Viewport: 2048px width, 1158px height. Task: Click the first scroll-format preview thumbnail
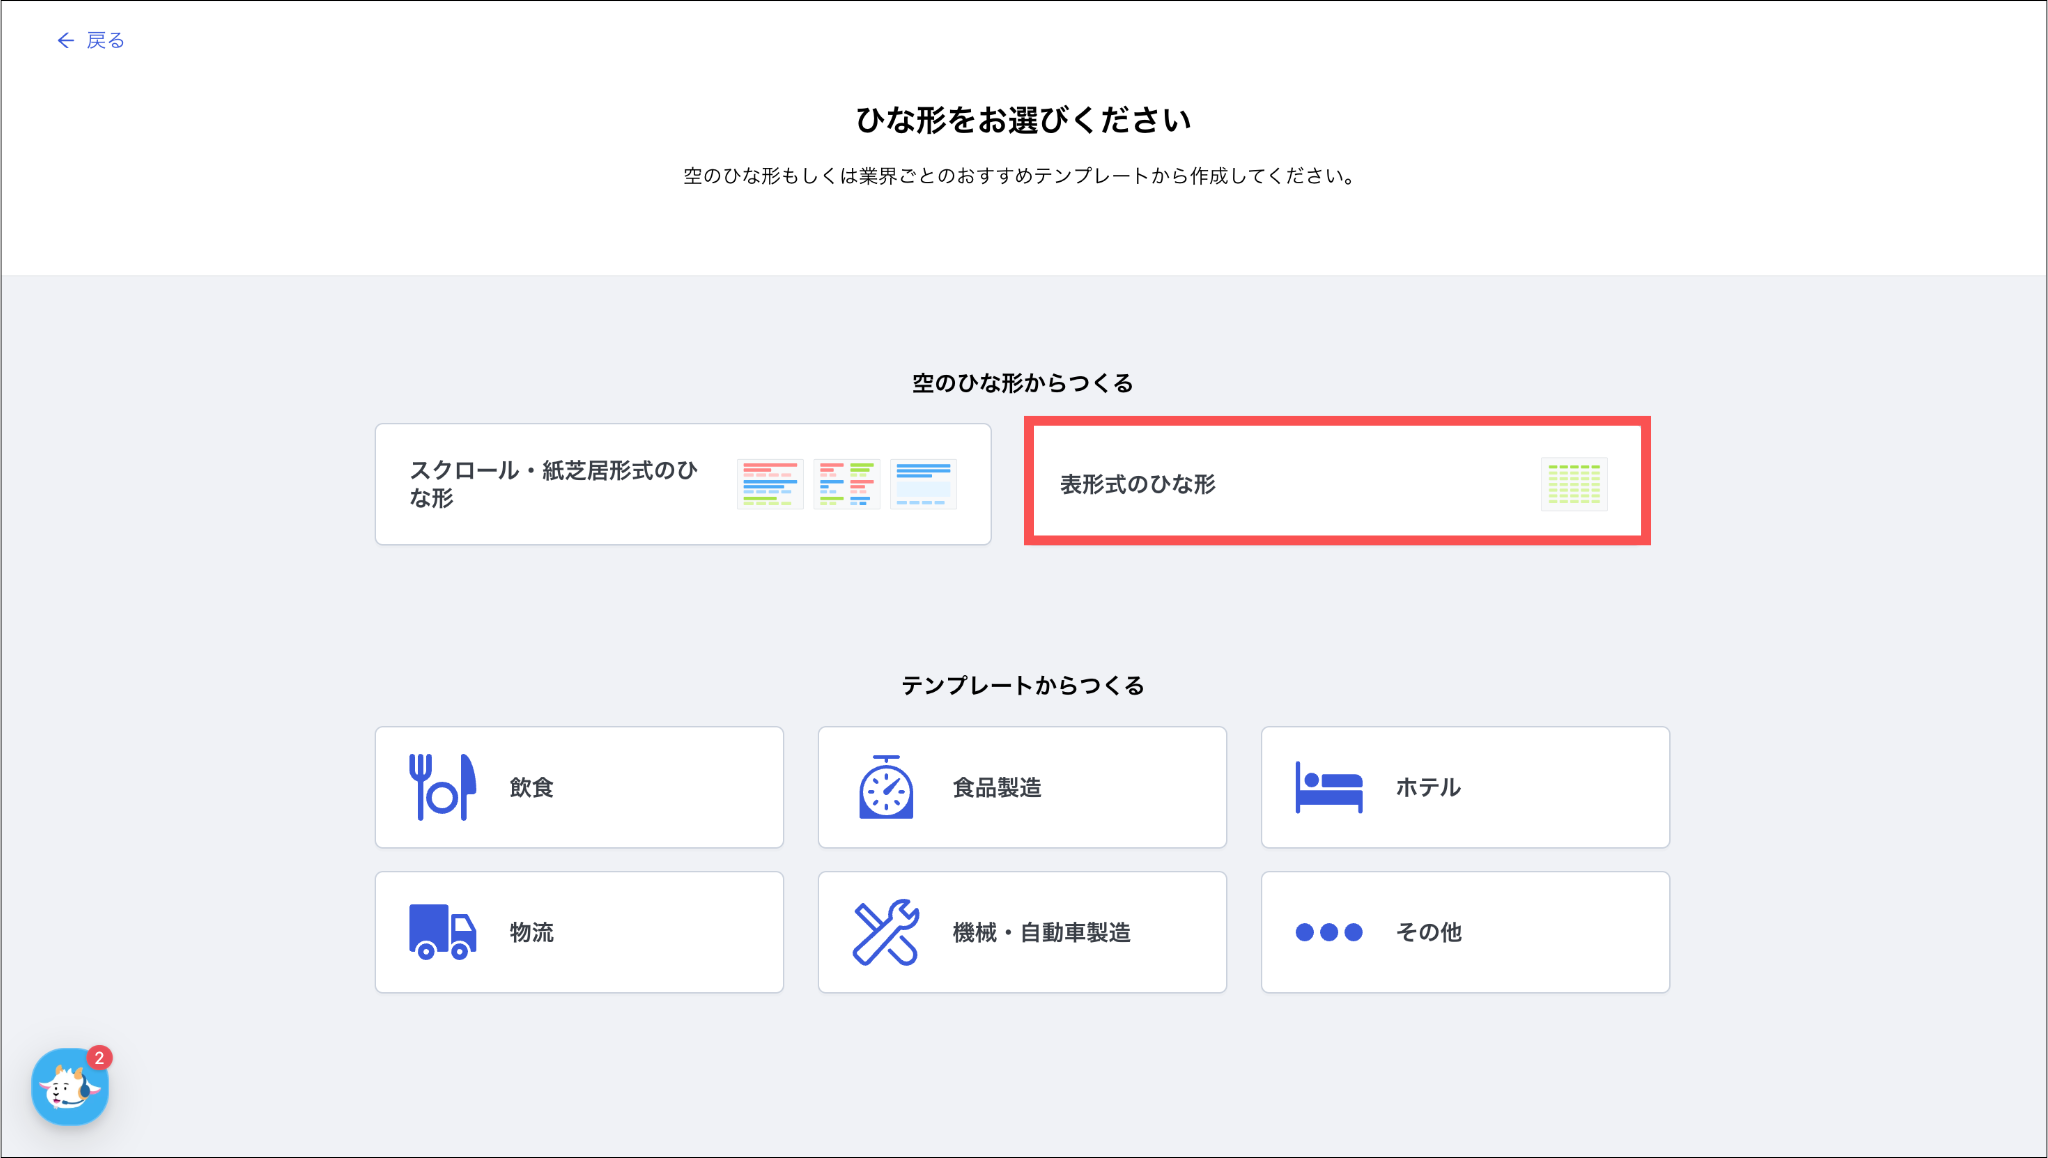point(770,484)
